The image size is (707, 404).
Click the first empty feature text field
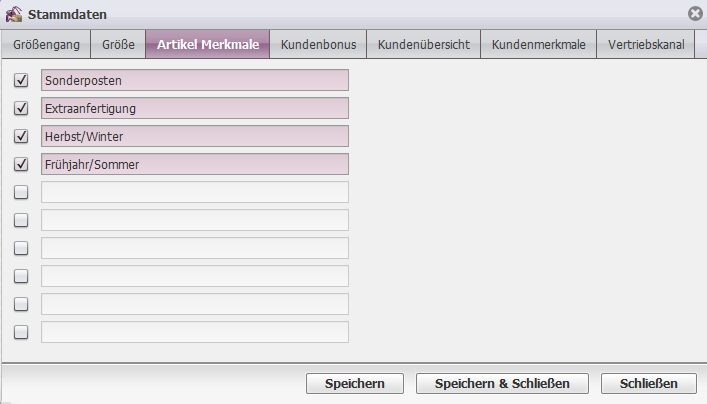click(195, 192)
